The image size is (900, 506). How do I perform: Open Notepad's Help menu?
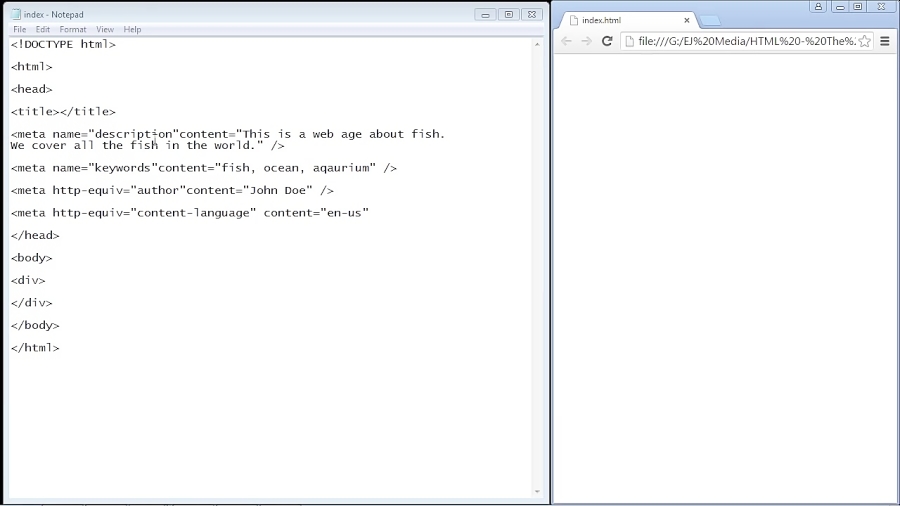(132, 30)
